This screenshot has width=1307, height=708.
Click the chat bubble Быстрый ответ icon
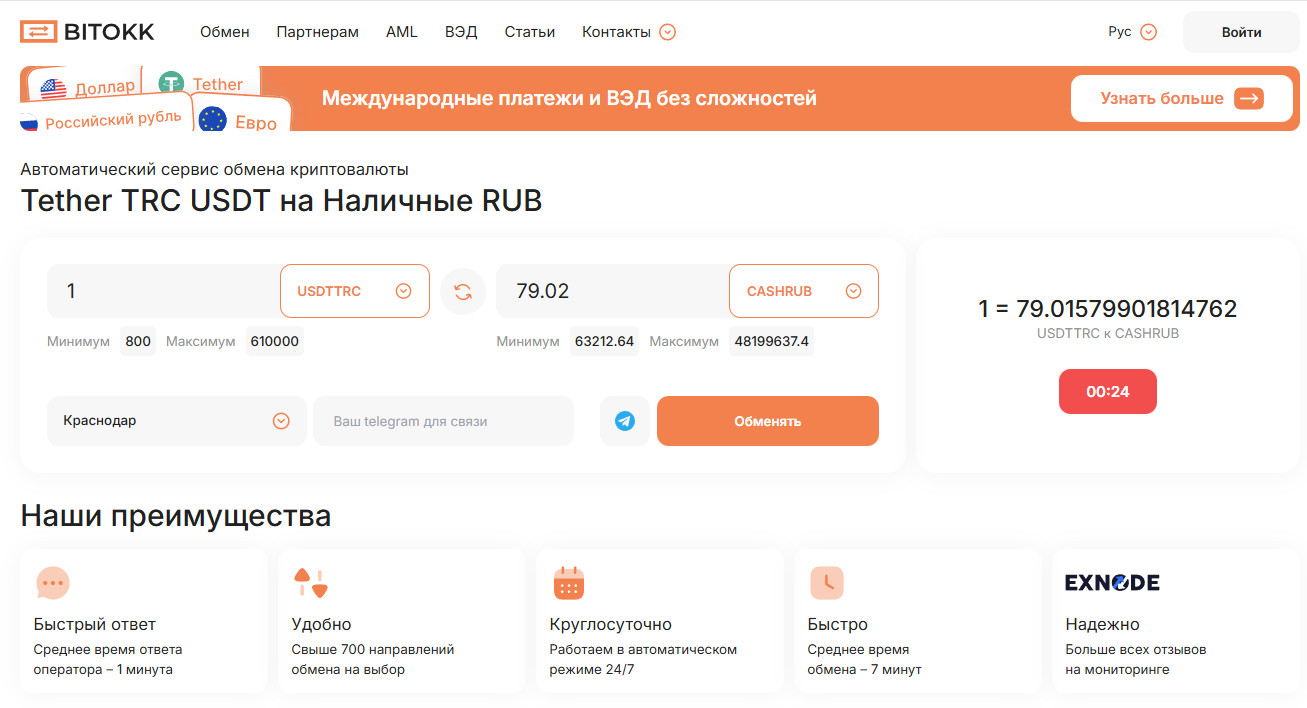[x=52, y=582]
